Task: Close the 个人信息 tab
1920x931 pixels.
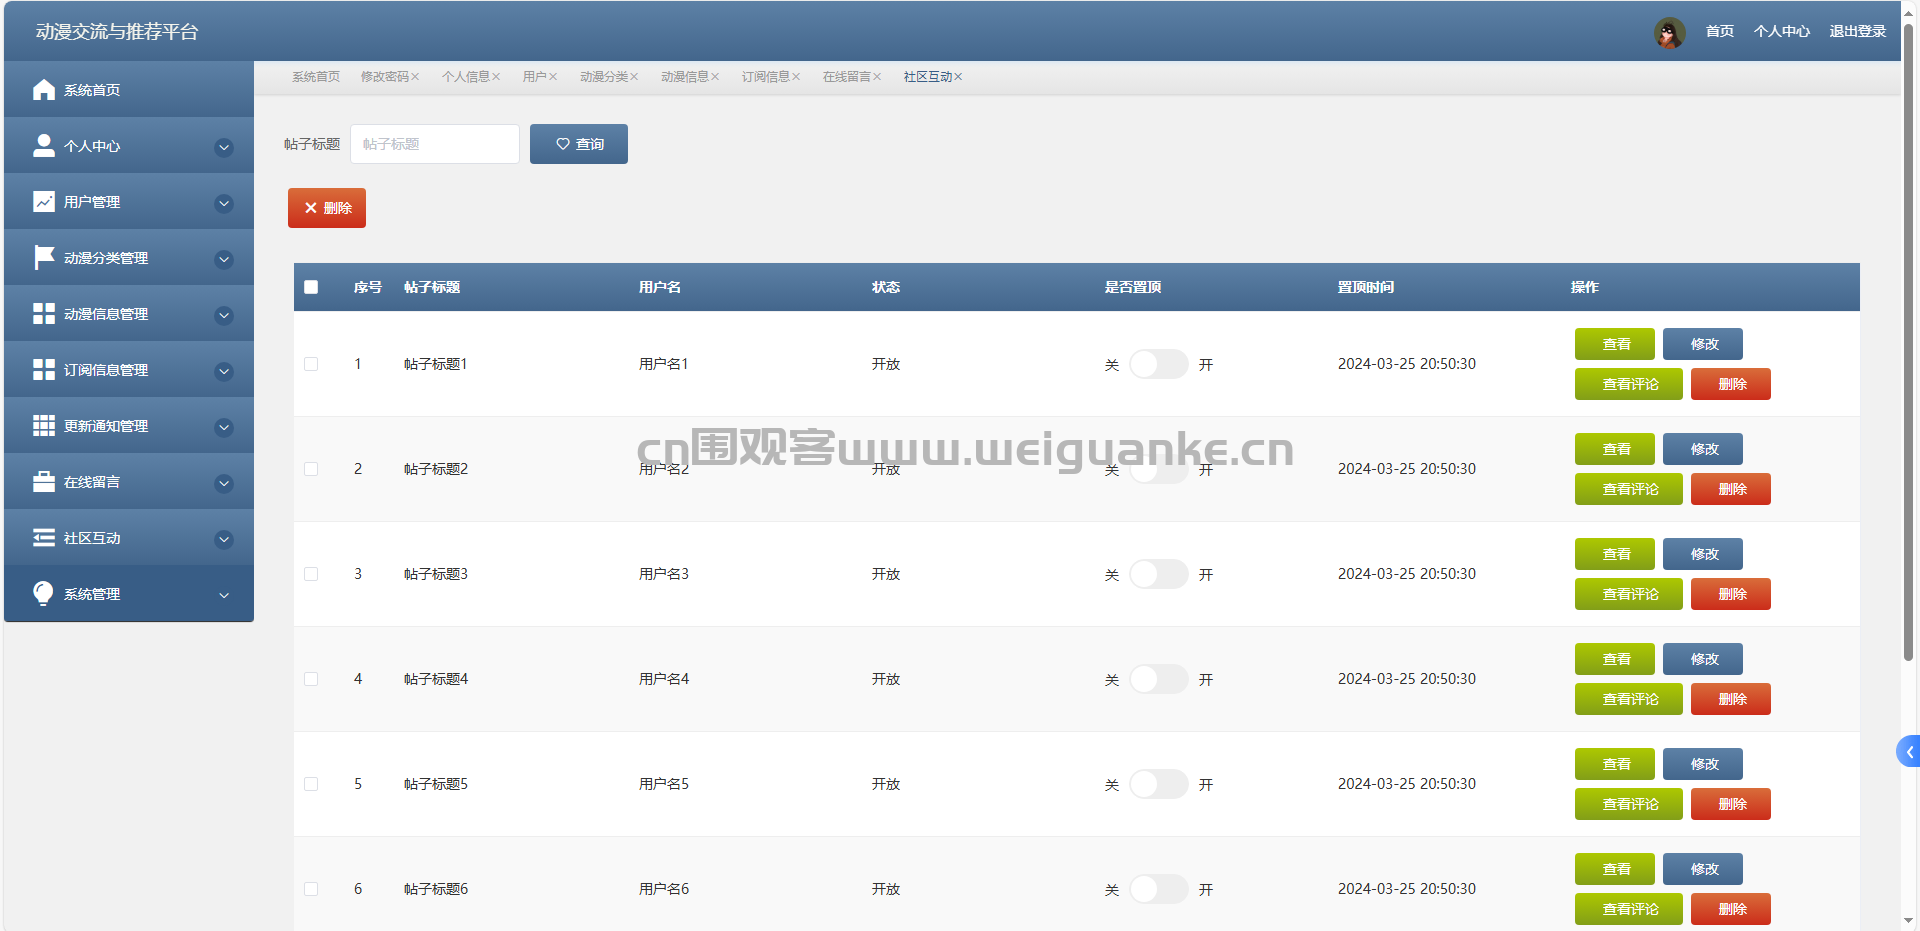Action: tap(496, 77)
